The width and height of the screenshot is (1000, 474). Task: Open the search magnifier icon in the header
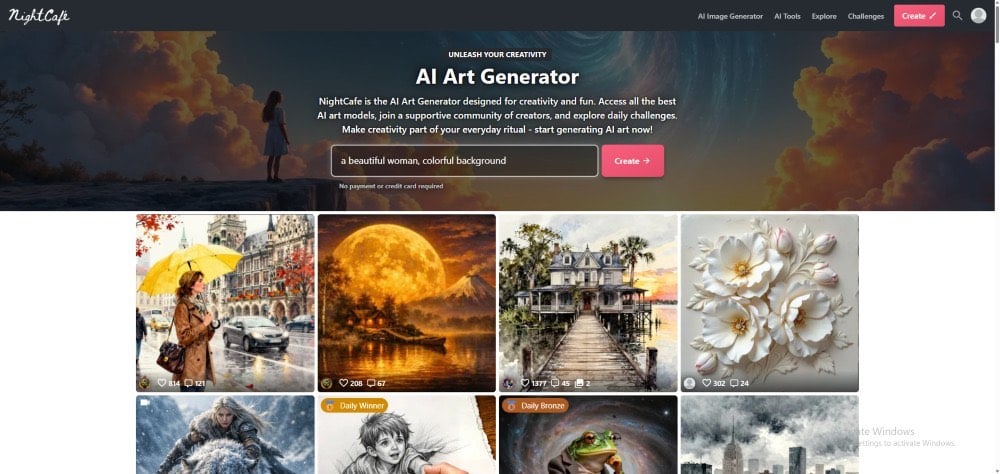(x=957, y=15)
